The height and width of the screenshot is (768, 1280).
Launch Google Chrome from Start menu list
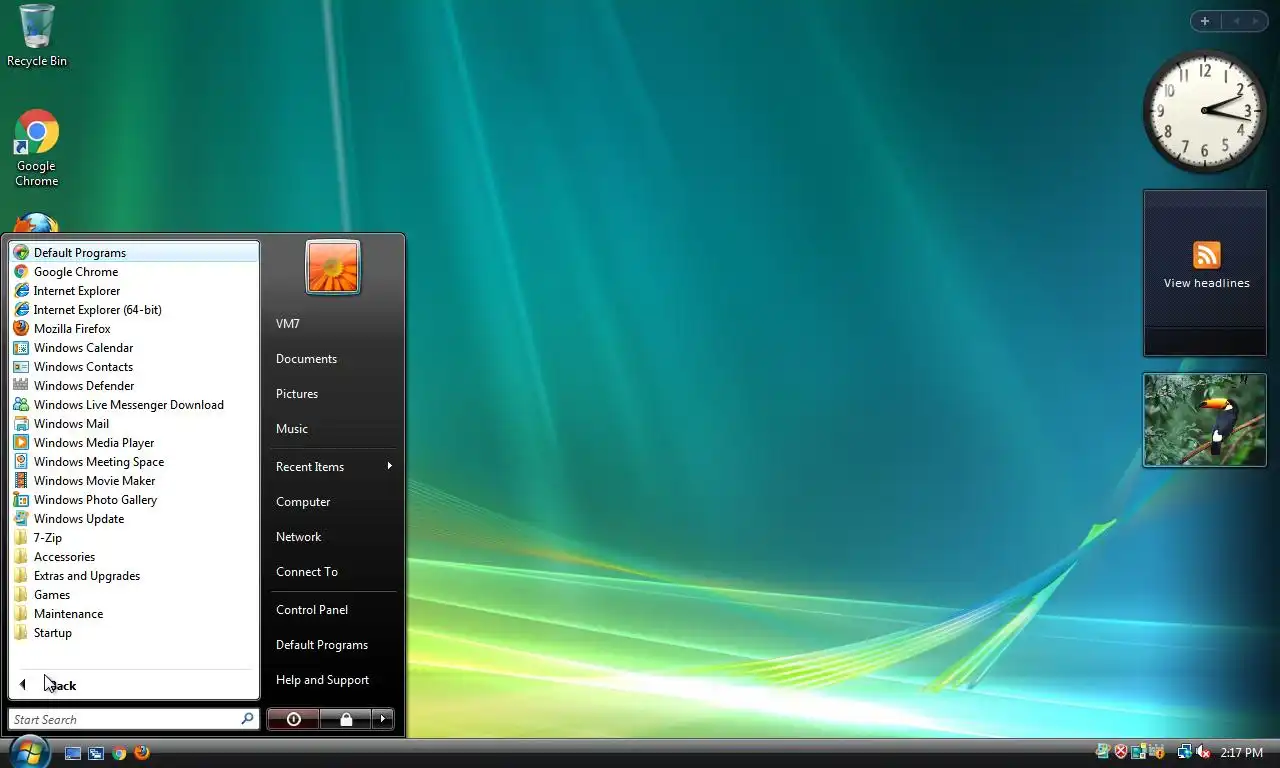click(x=134, y=272)
